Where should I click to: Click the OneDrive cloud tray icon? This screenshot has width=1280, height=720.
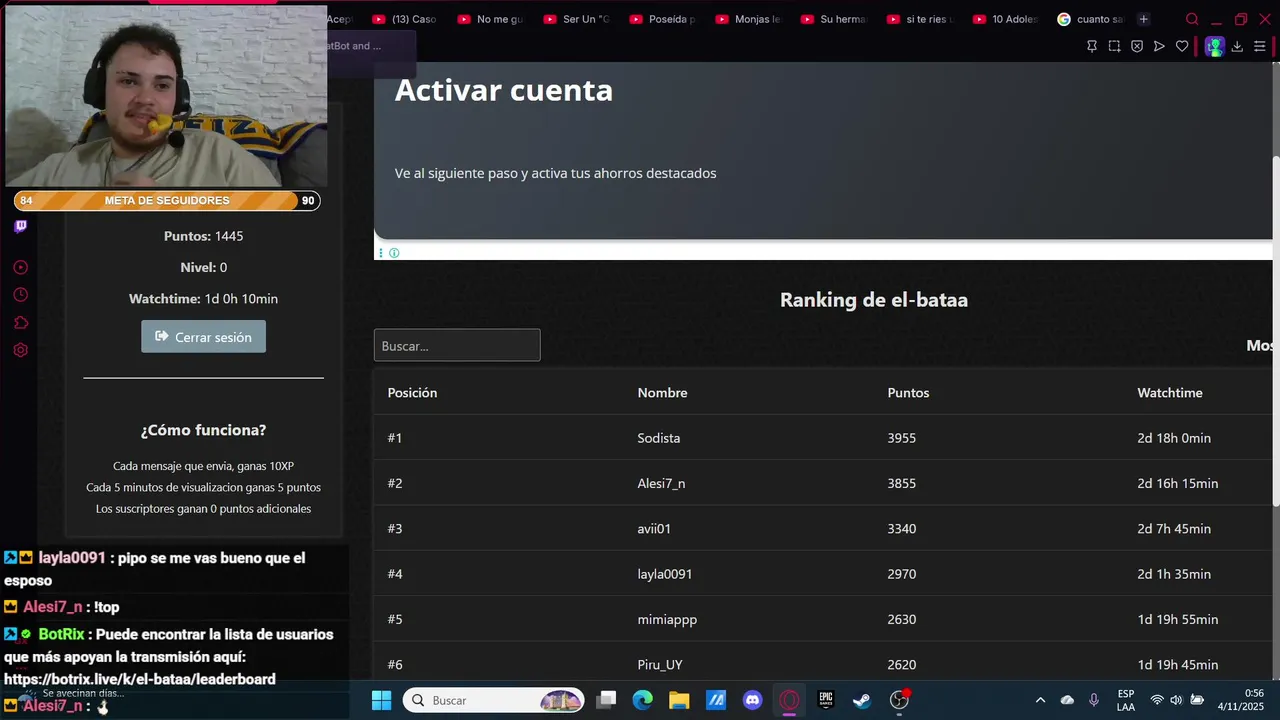coord(1067,700)
